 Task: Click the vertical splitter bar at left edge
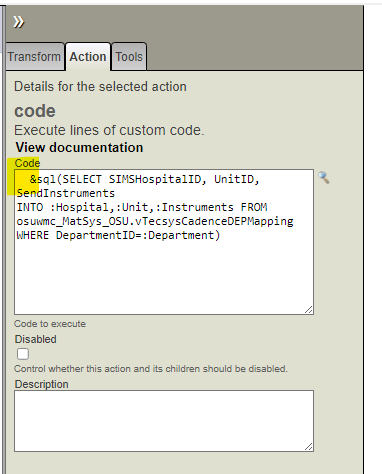point(3,239)
